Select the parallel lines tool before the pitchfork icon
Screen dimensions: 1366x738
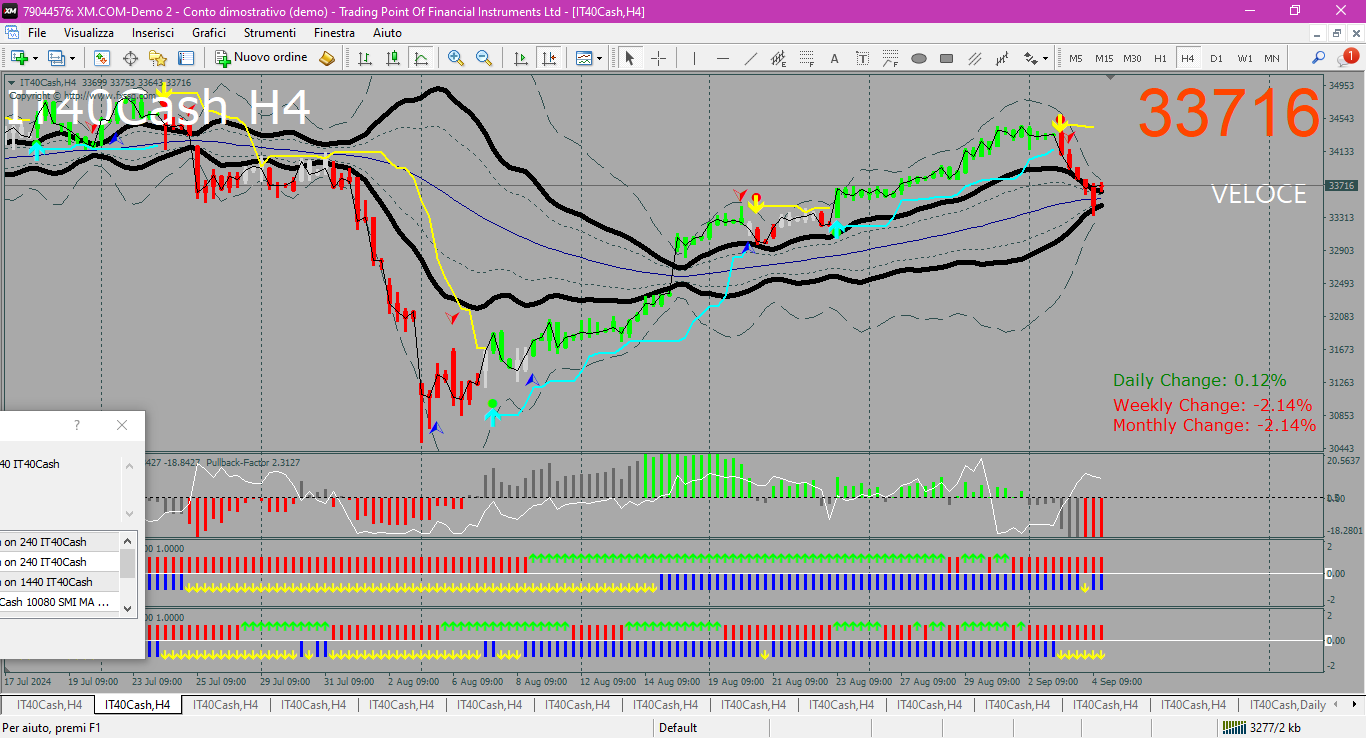coord(975,58)
